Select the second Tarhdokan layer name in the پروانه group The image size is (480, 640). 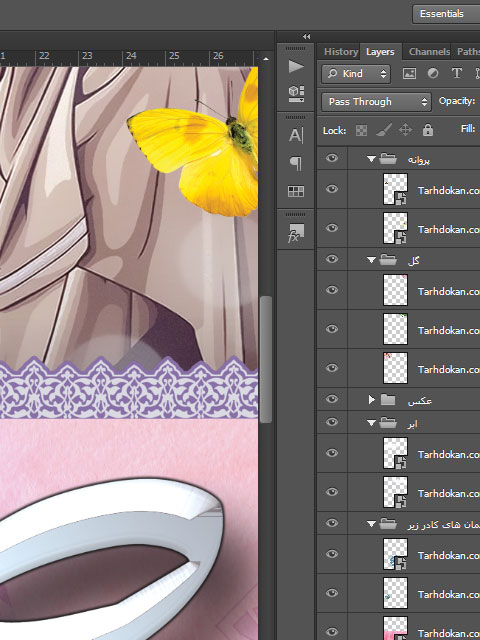click(x=449, y=229)
